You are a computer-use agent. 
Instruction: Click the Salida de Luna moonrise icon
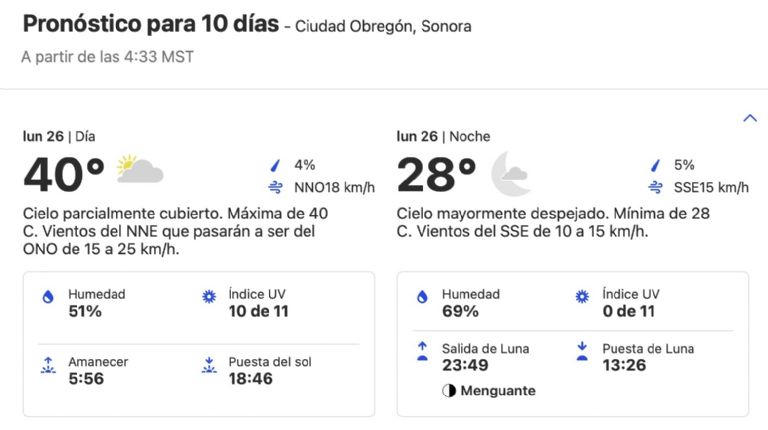422,351
